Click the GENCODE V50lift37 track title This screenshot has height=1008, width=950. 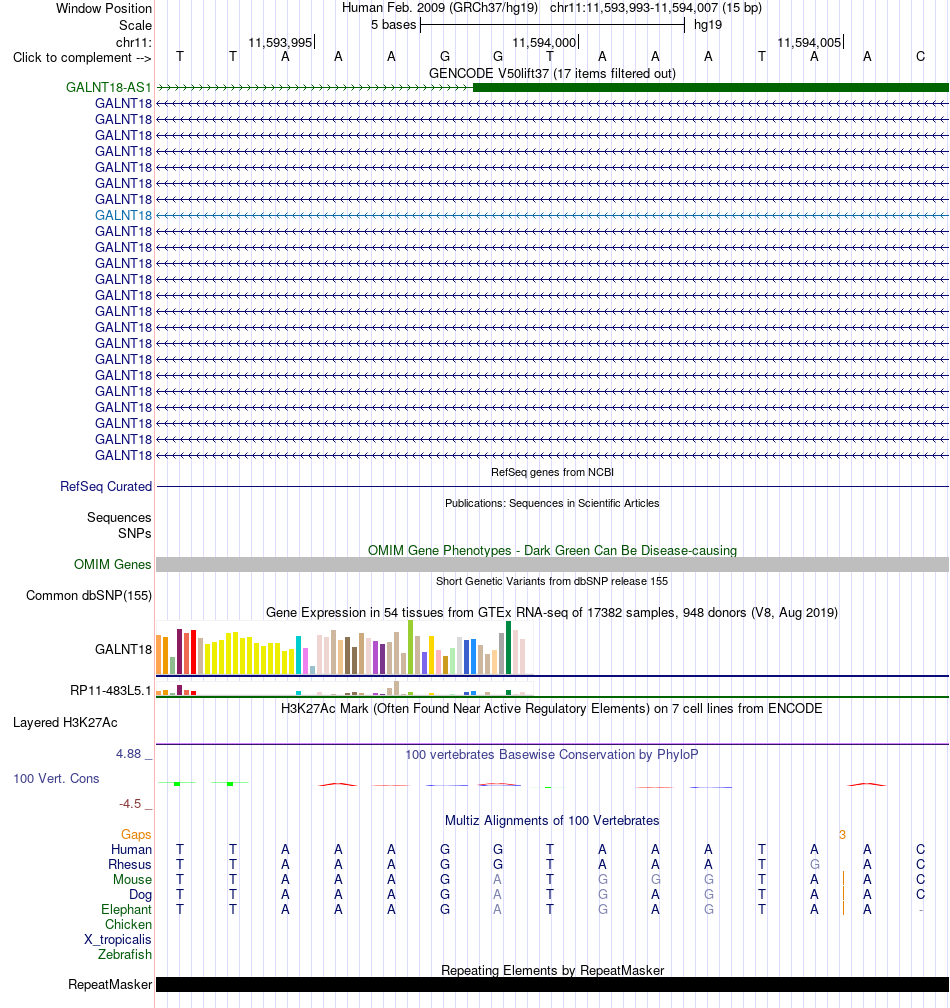coord(552,73)
